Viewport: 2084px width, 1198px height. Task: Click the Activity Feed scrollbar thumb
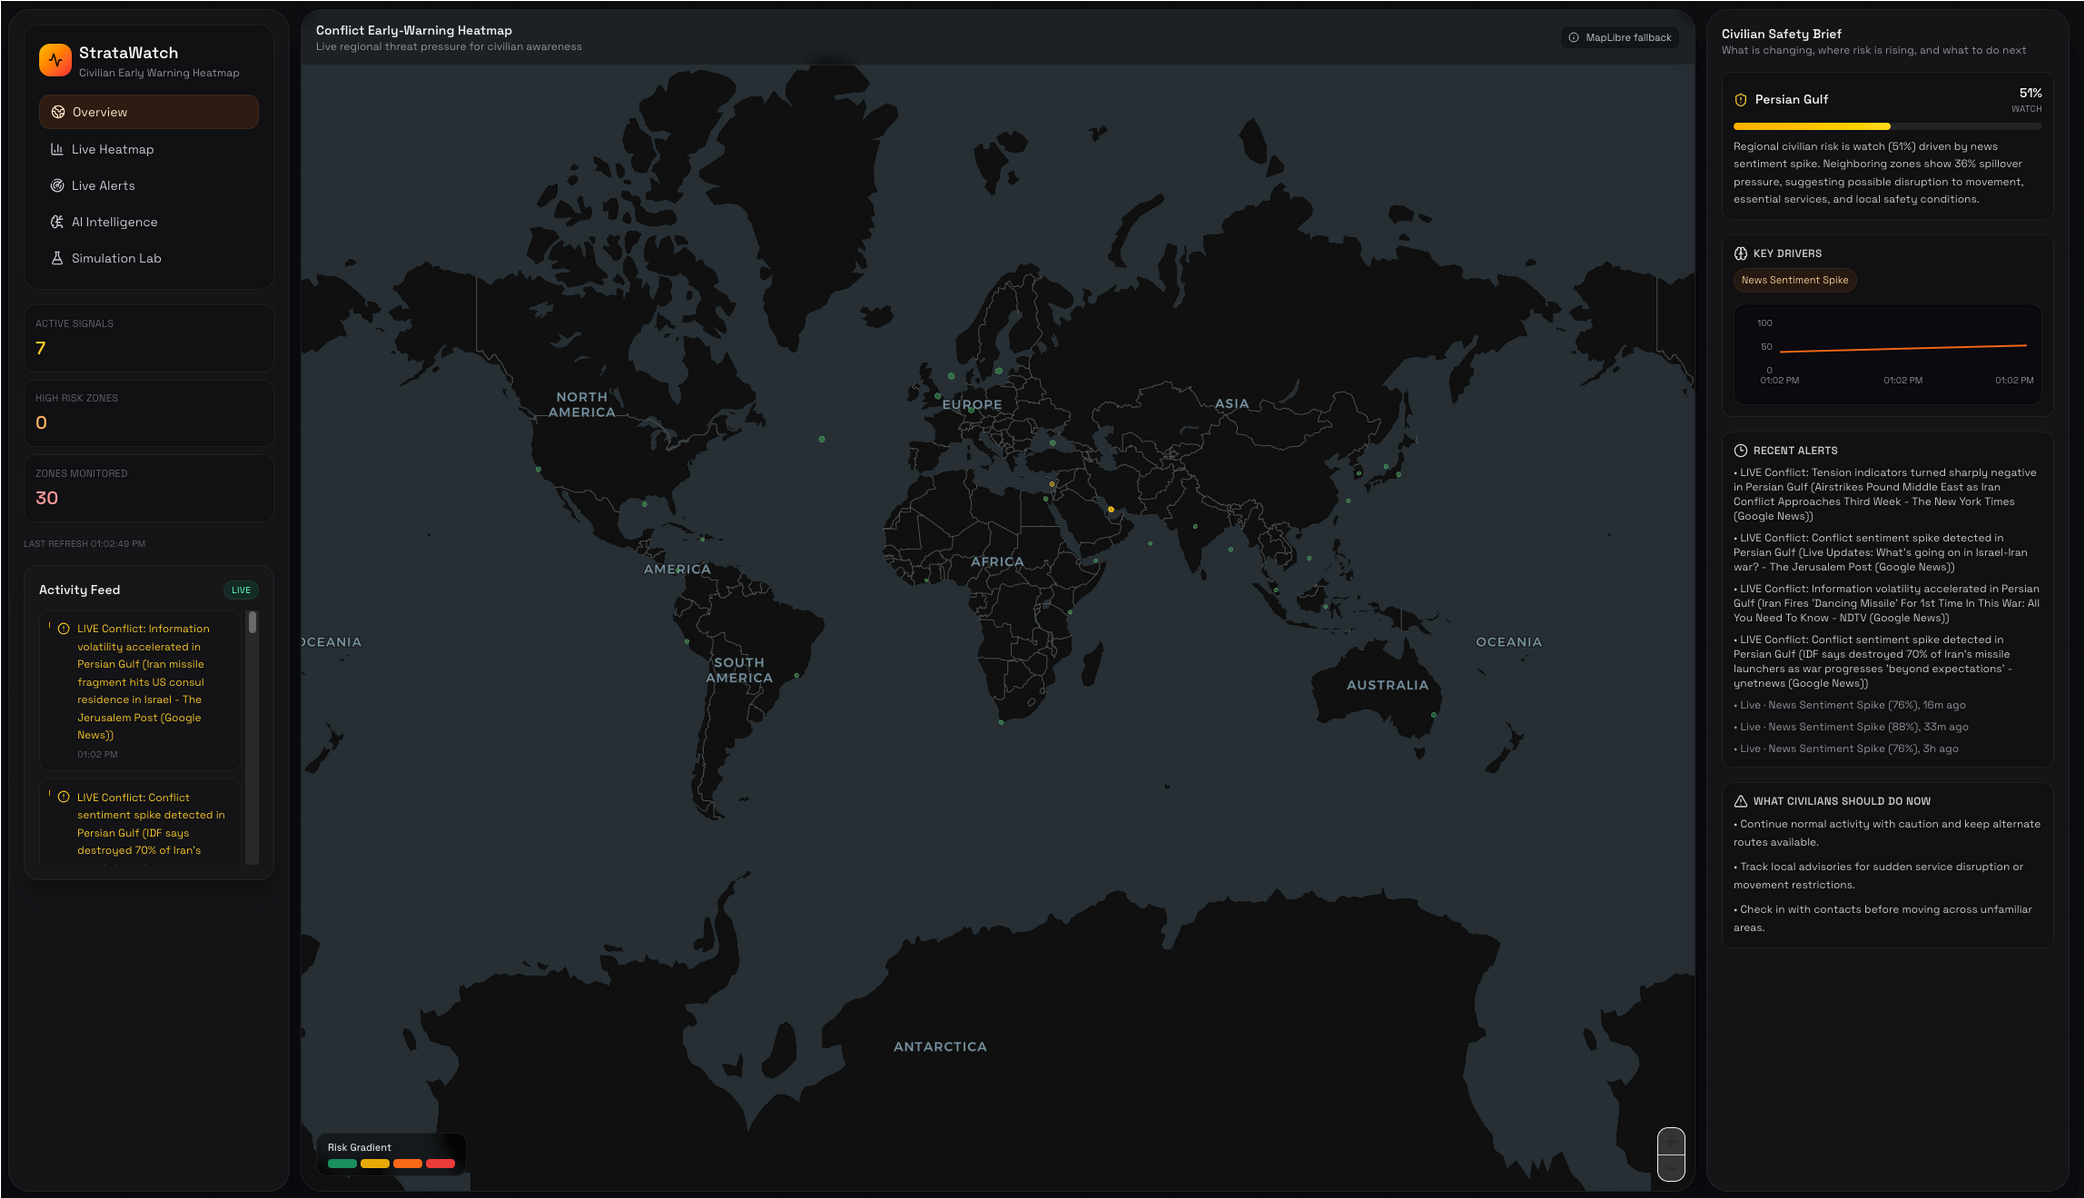[252, 623]
